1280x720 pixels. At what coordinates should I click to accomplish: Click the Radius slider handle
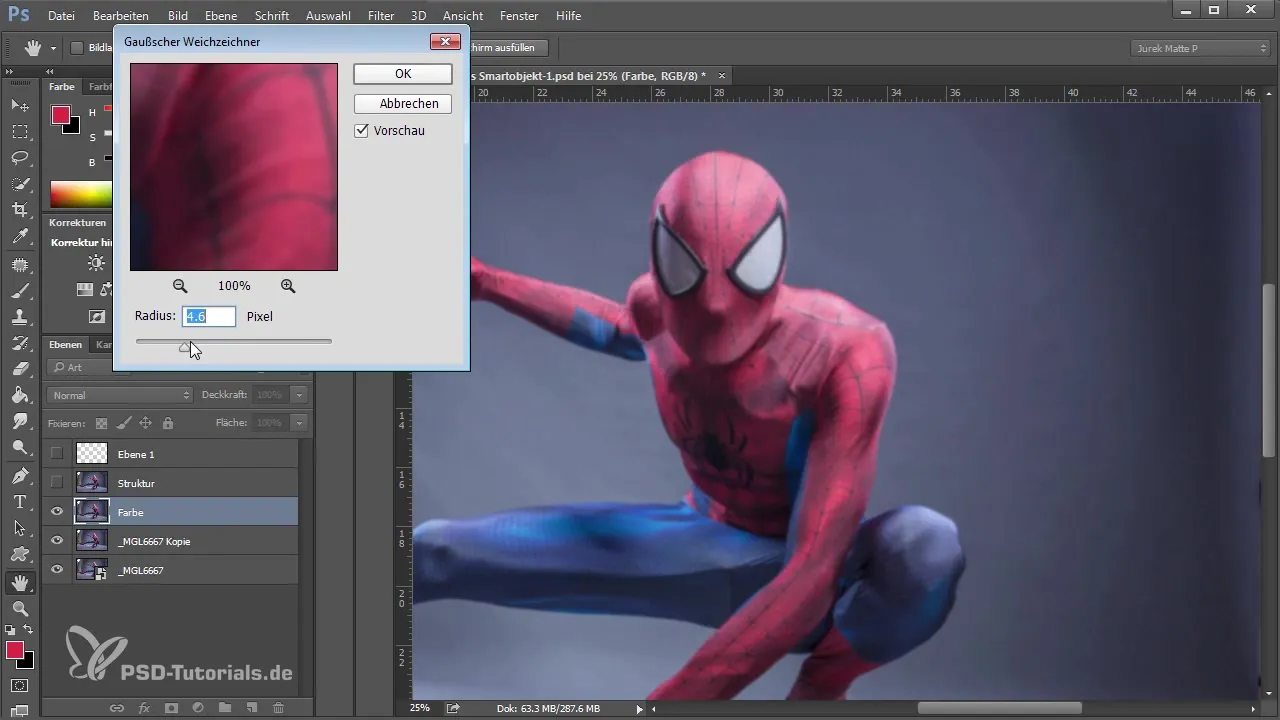click(x=185, y=346)
